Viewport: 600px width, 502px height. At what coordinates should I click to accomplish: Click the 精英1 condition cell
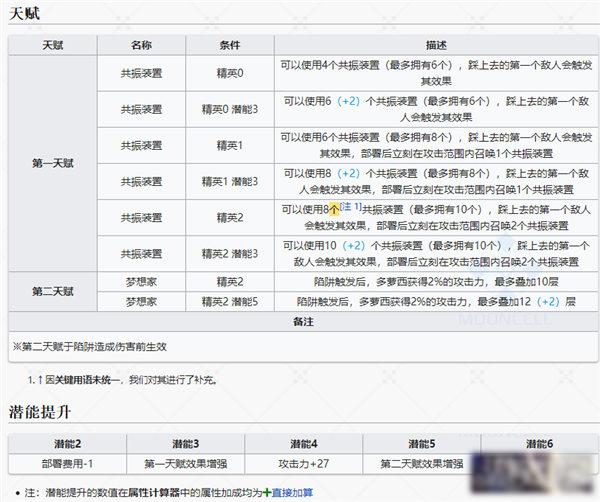[230, 145]
